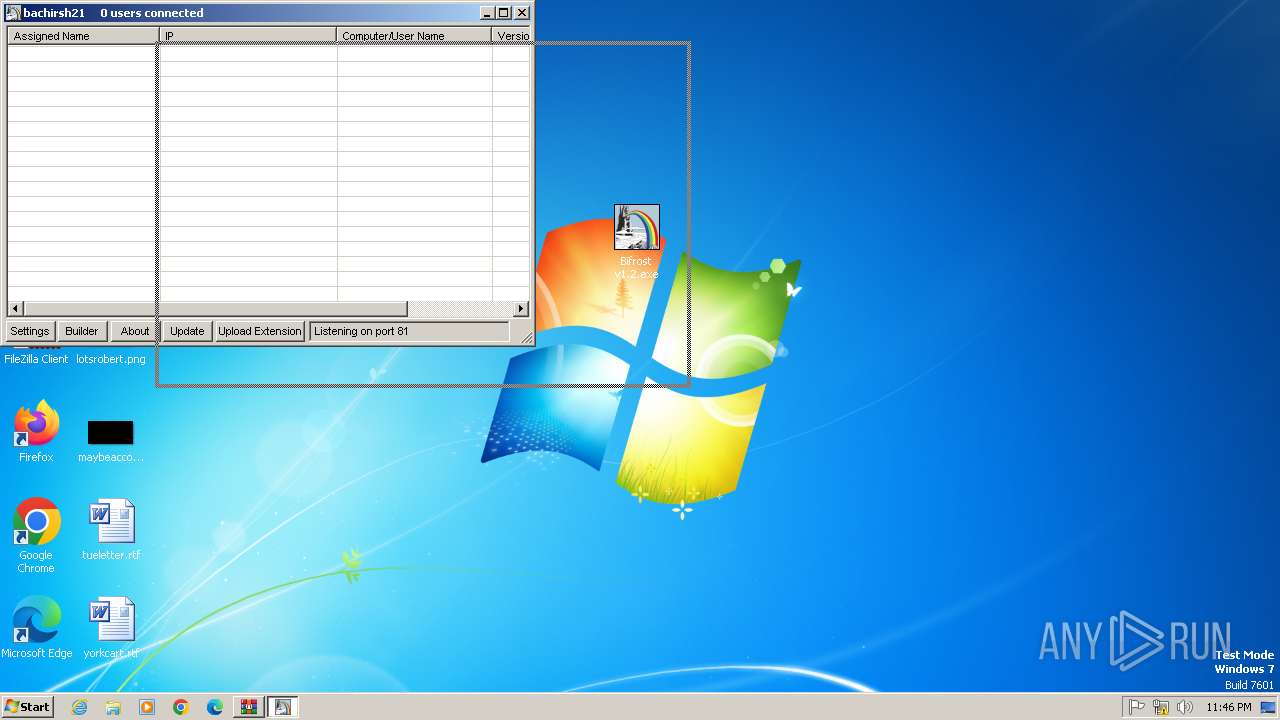Launch Internet Explorer from the taskbar
The width and height of the screenshot is (1280, 720).
79,707
